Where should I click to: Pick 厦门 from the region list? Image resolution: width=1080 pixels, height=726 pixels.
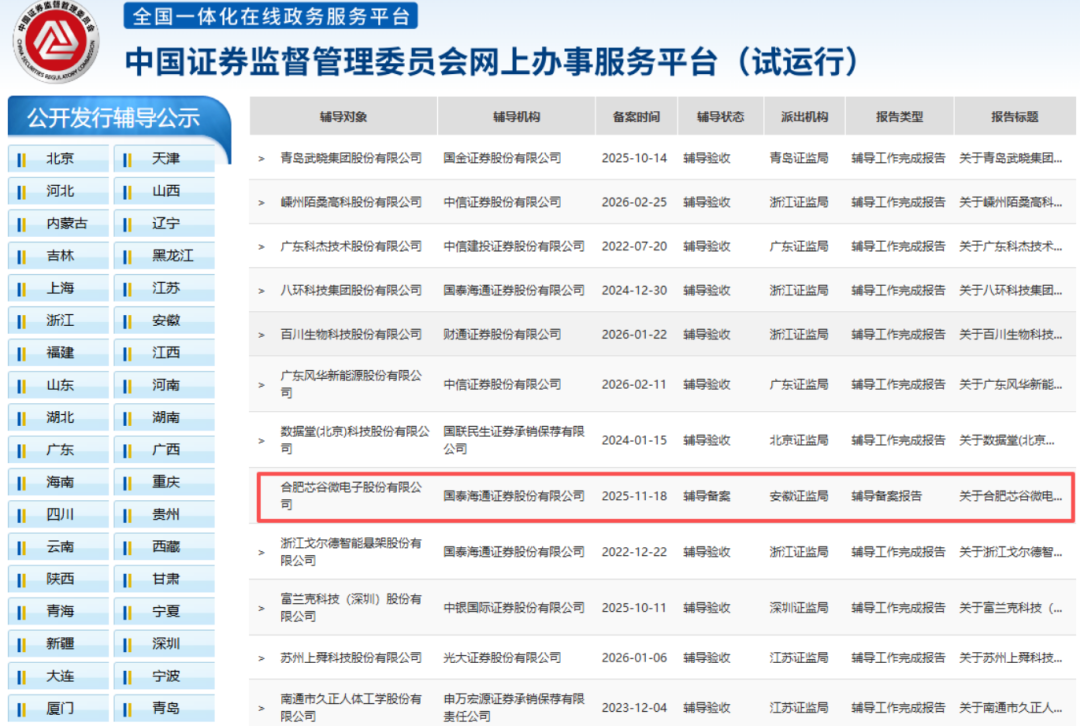59,709
